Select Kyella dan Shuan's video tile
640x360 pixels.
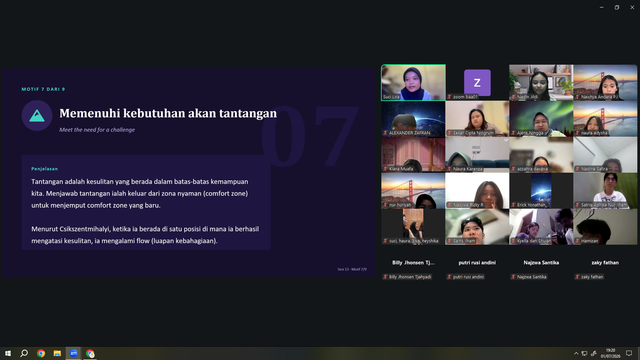point(541,227)
